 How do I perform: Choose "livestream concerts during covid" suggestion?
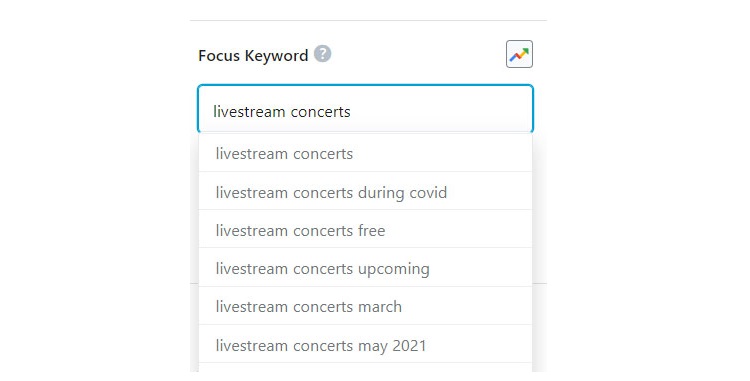365,191
